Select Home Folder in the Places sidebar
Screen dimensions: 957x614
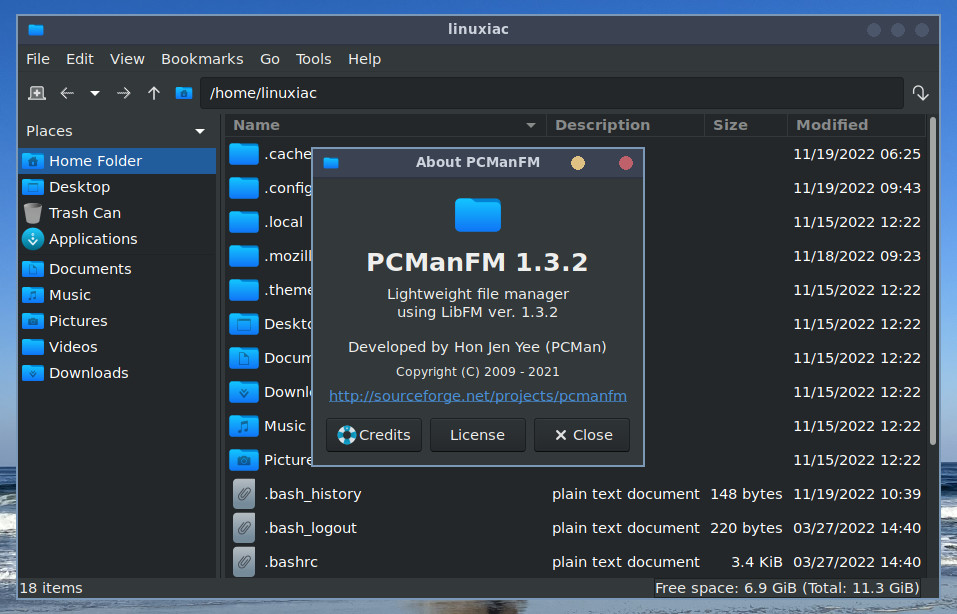coord(117,161)
